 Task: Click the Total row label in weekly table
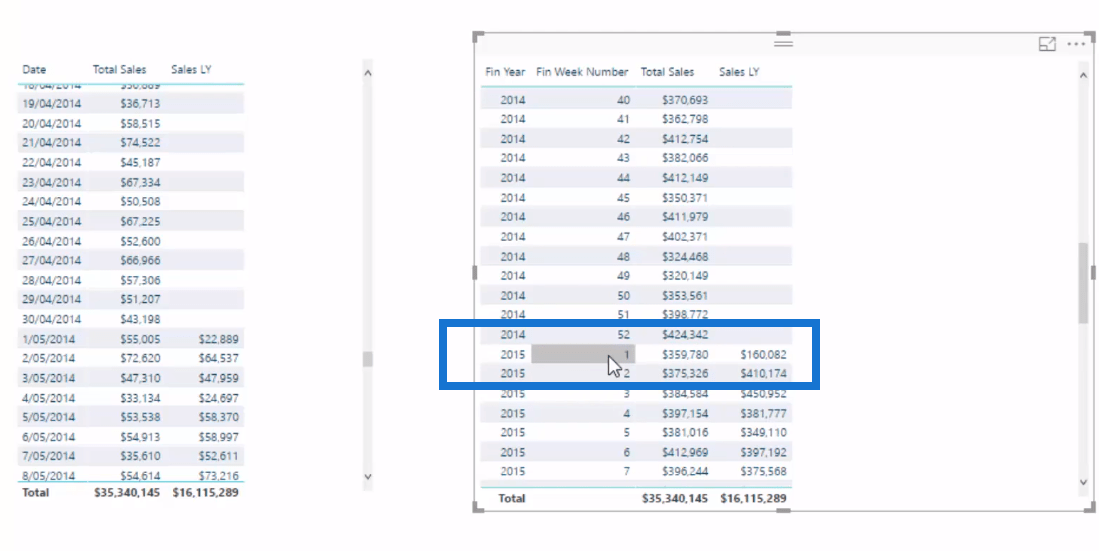pyautogui.click(x=512, y=498)
